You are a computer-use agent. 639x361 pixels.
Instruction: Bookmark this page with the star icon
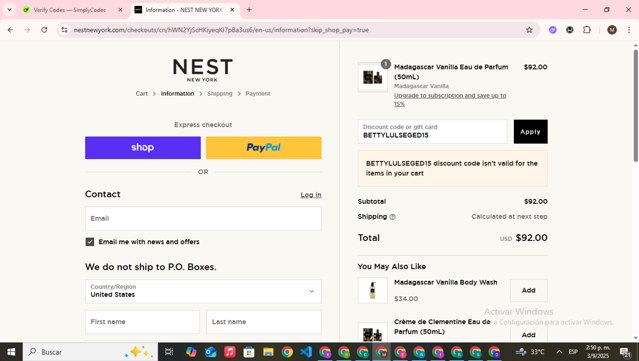529,30
